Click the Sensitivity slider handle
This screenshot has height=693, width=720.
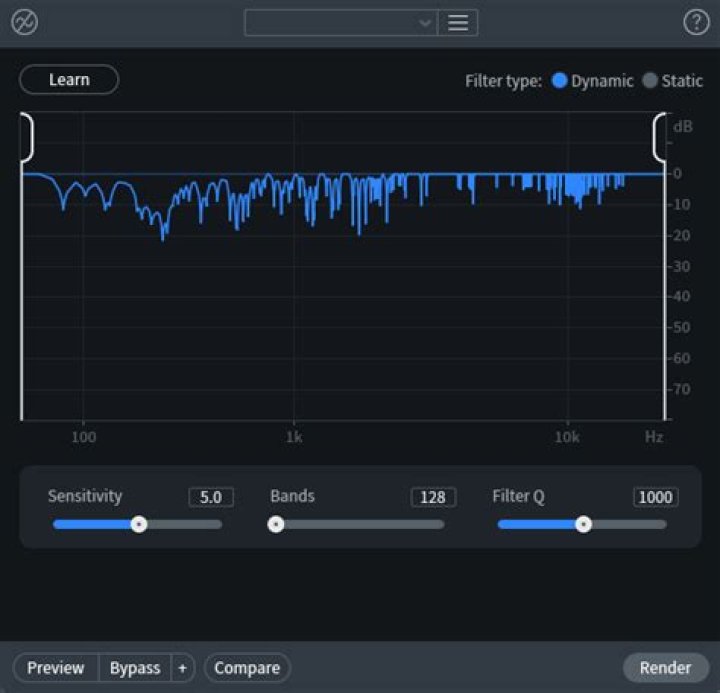click(139, 524)
